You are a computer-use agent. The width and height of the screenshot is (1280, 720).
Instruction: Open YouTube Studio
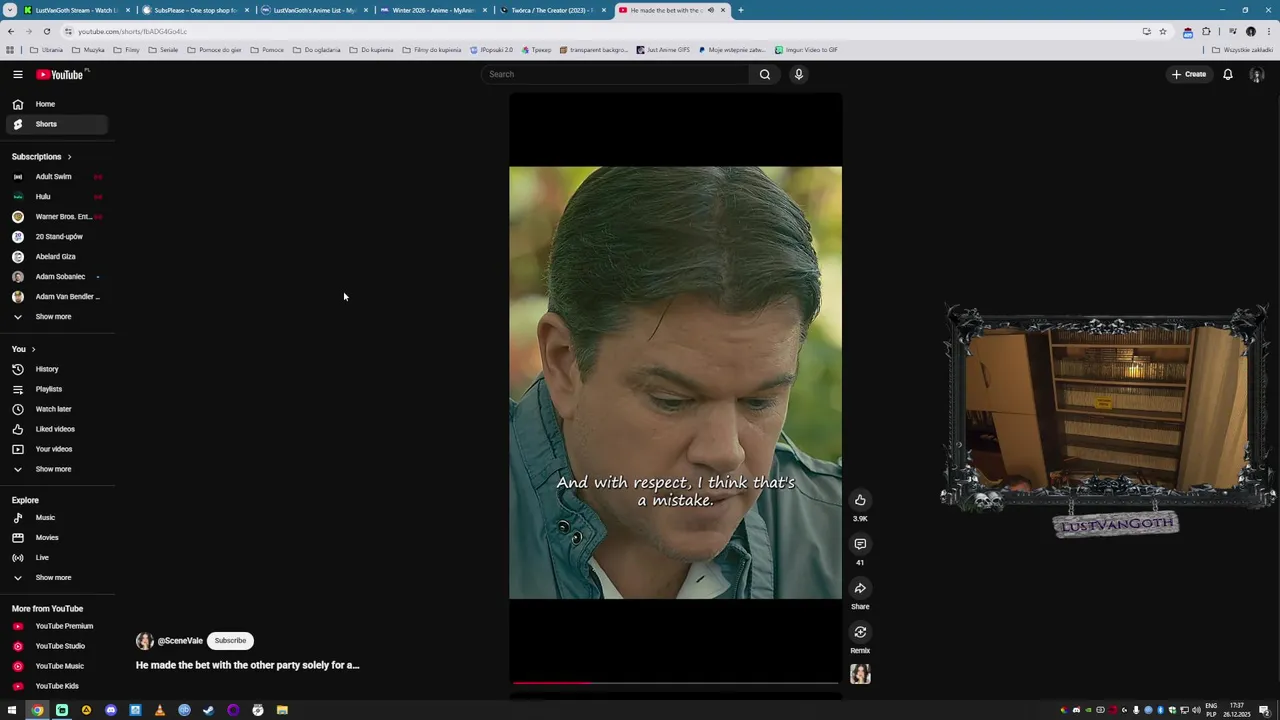tap(56, 646)
